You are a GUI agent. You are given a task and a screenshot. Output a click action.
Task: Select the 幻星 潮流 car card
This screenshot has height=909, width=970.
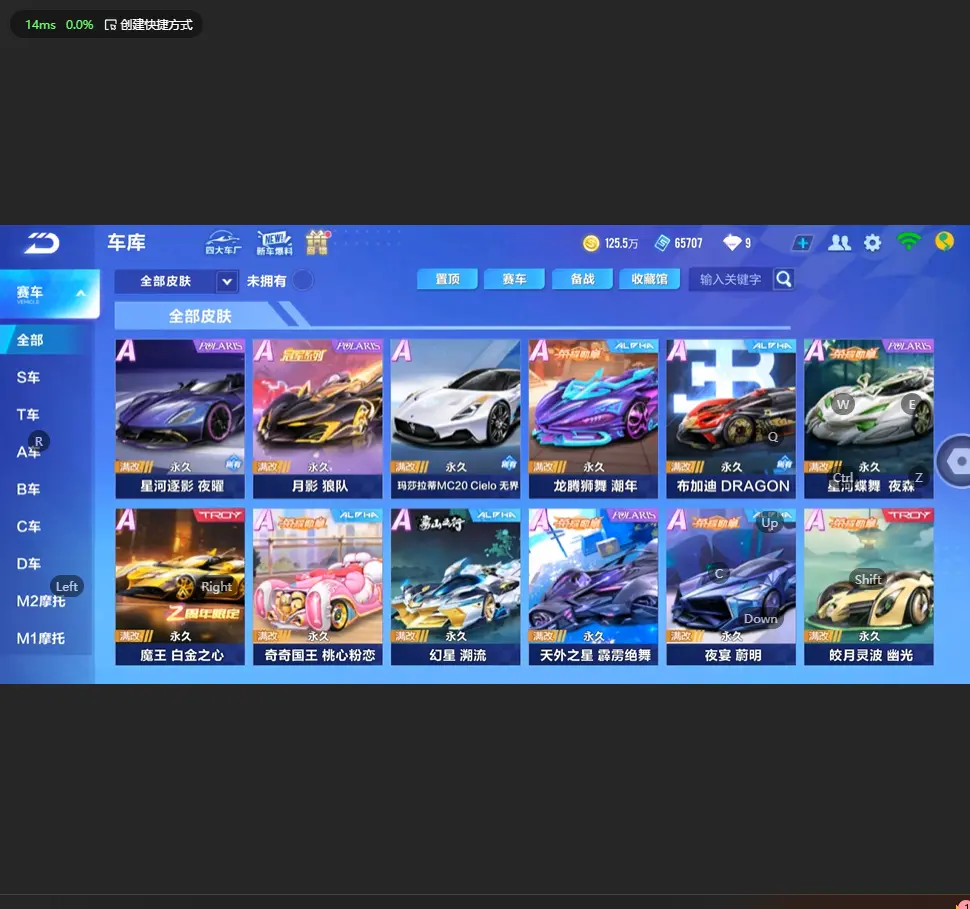coord(455,587)
